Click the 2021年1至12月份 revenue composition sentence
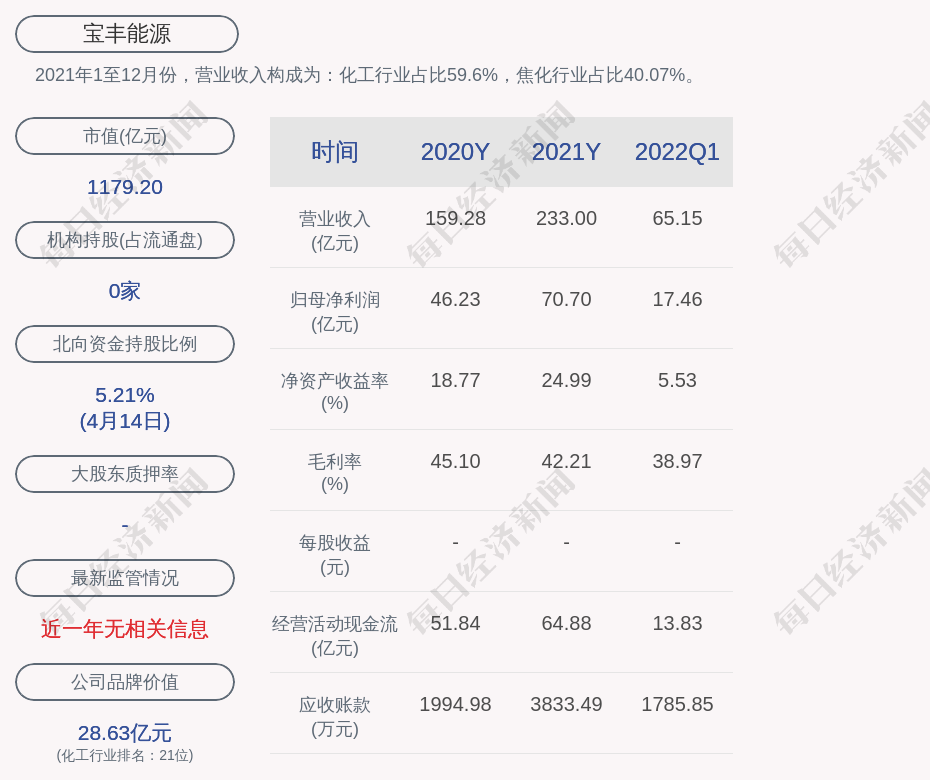Screen dimensions: 930x780 click(367, 75)
